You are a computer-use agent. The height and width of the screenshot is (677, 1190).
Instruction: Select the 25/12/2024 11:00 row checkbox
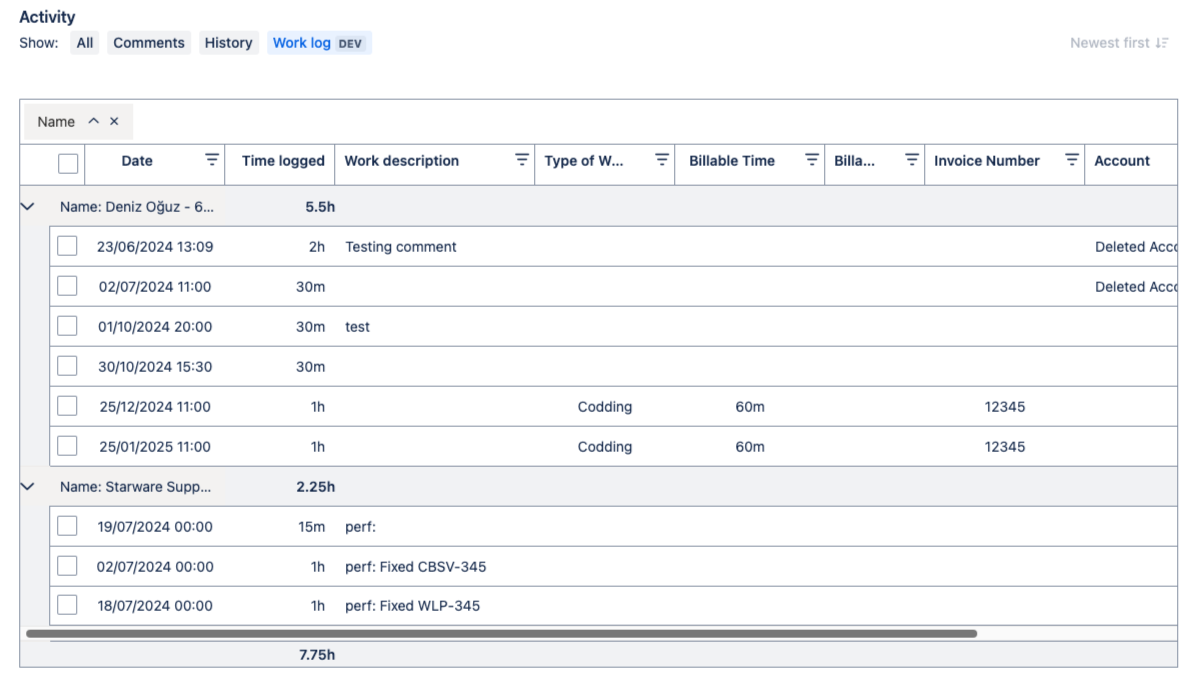pos(67,406)
